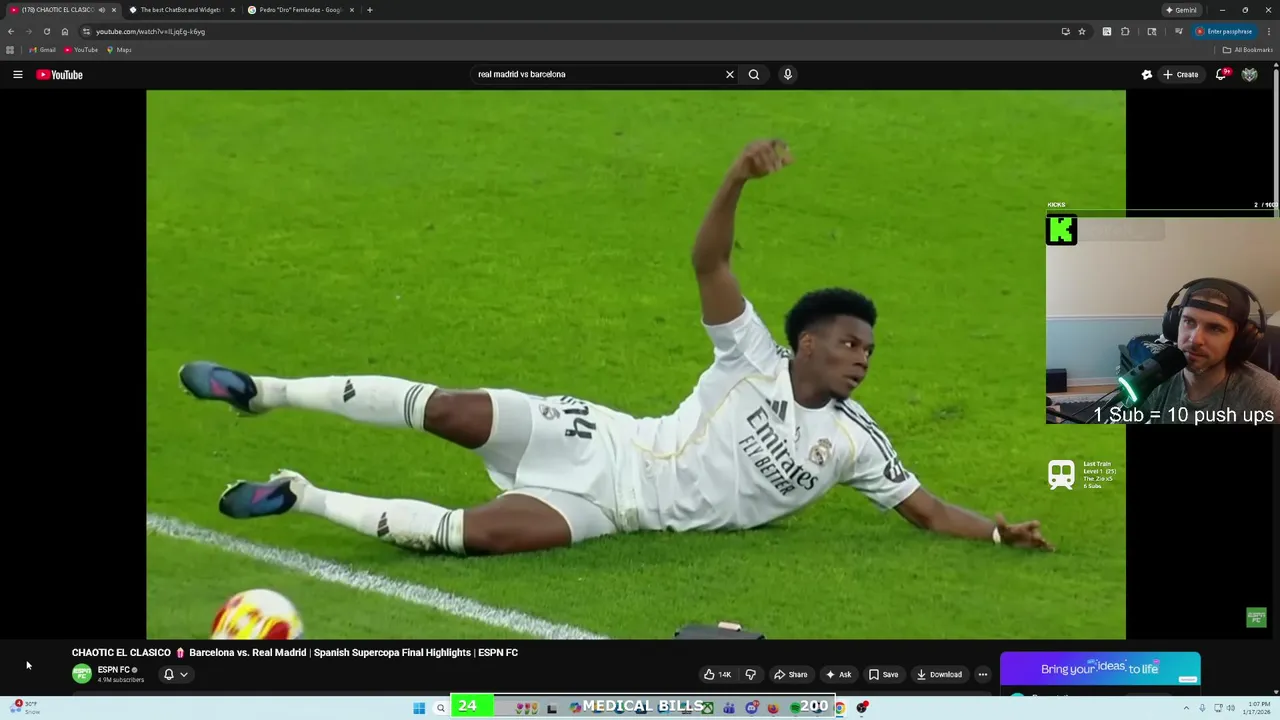The image size is (1280, 720).
Task: Click the icon left of Create
Action: tap(1147, 74)
